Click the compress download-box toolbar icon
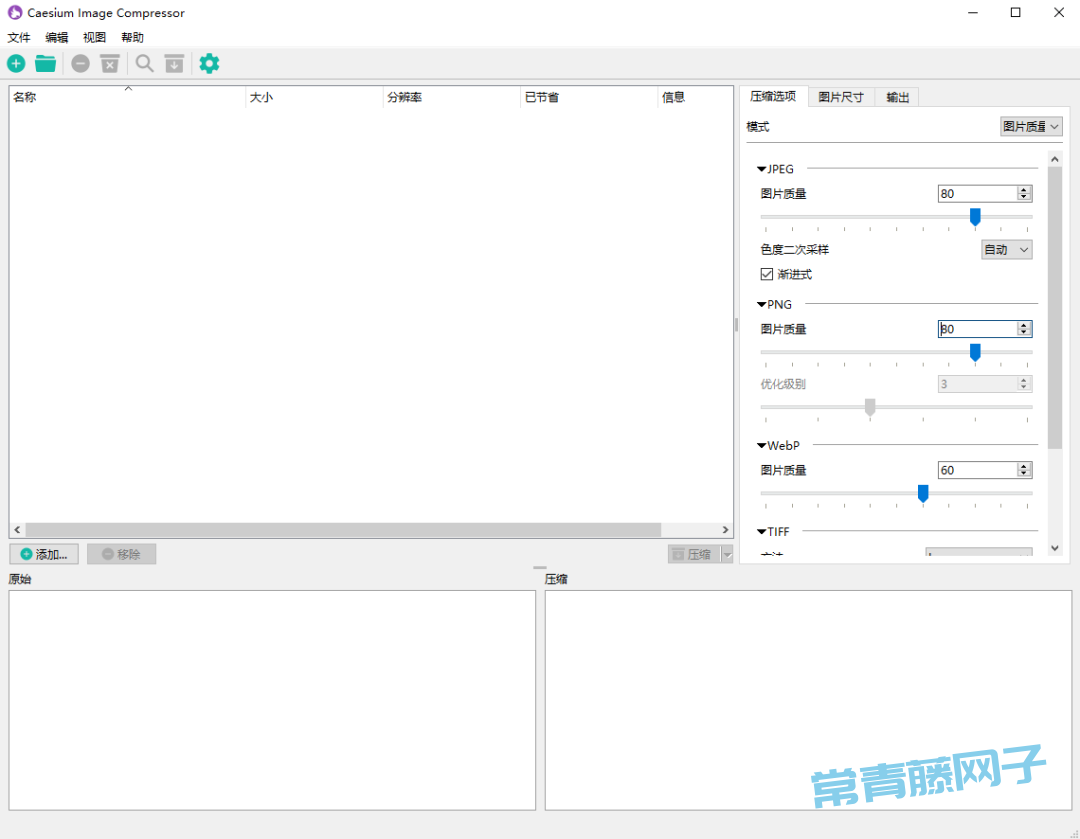 174,64
